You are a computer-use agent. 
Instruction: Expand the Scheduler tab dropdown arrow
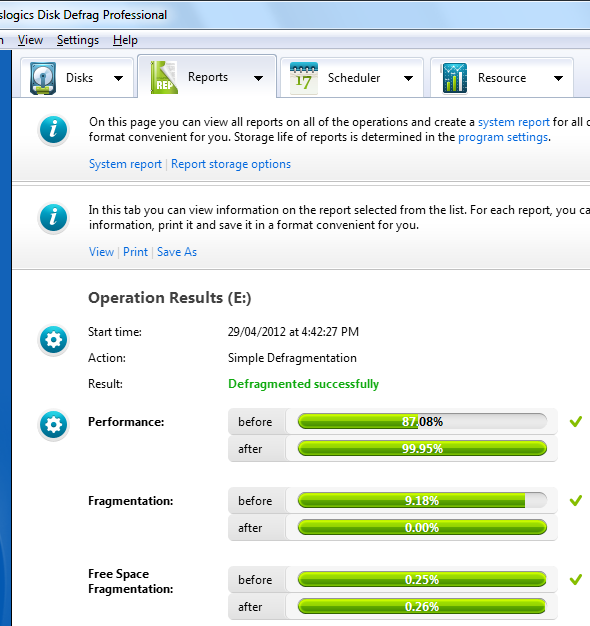408,78
